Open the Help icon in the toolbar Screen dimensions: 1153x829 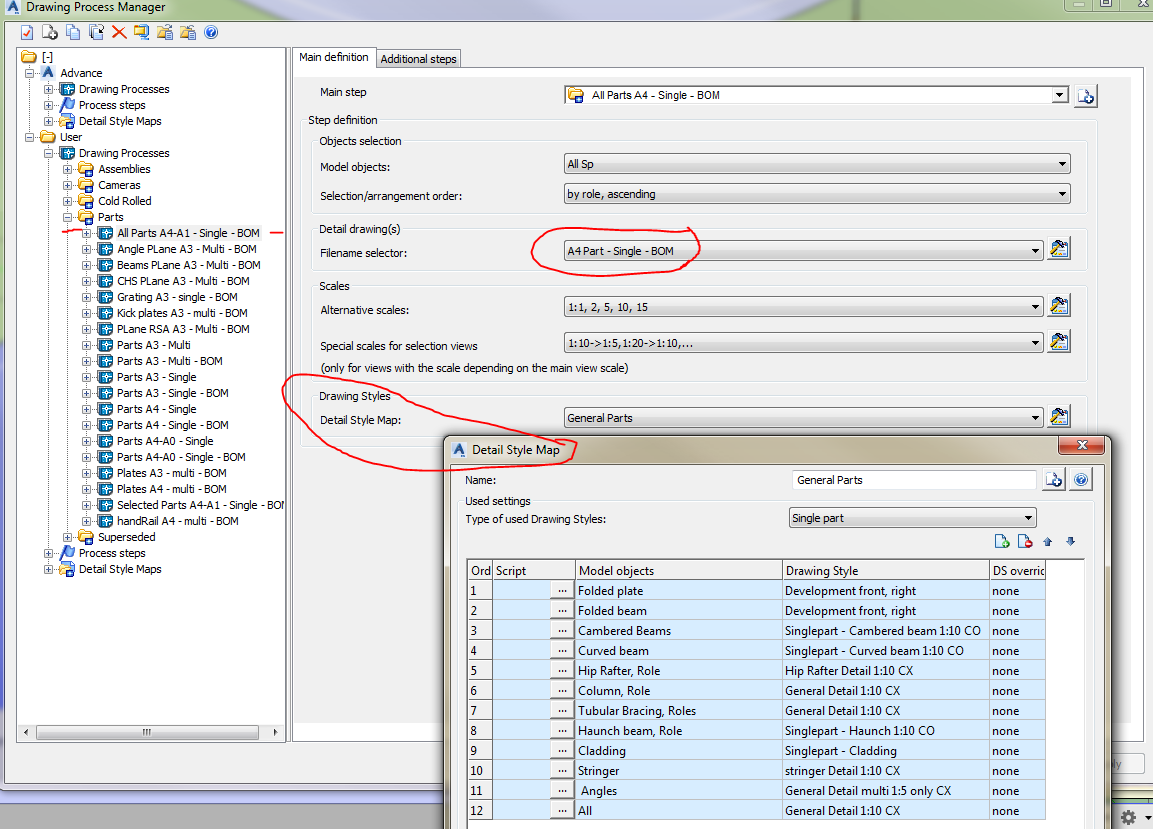pos(212,32)
